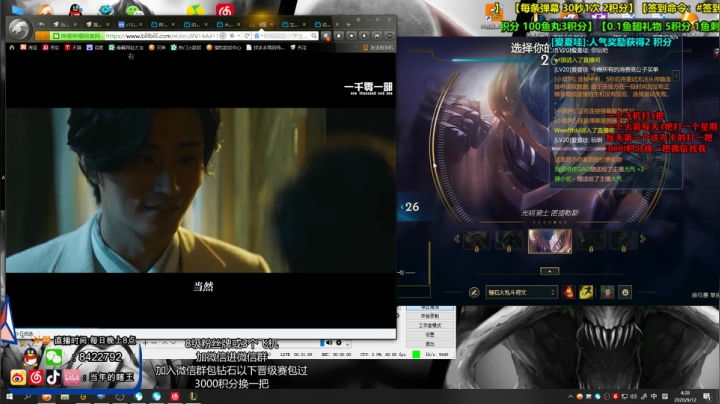720x404 pixels.
Task: Close the s10 browser tab
Action: pos(140,24)
